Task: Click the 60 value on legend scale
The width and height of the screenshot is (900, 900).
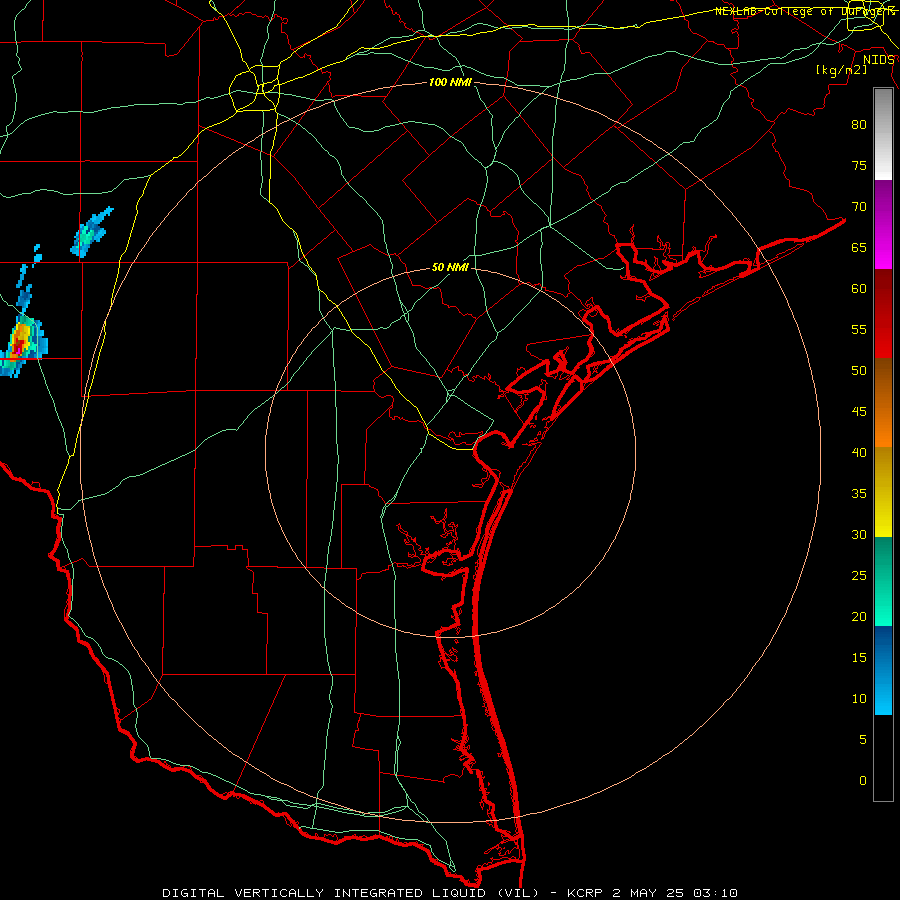Action: pos(859,289)
